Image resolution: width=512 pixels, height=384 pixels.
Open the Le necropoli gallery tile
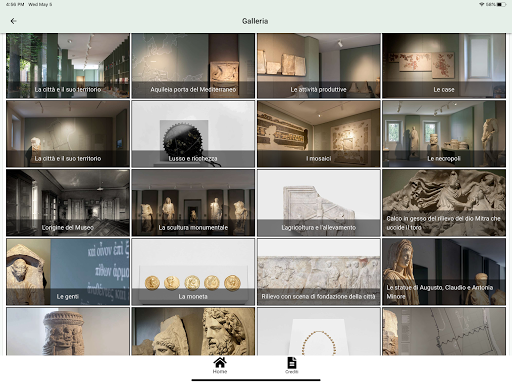[x=444, y=134]
